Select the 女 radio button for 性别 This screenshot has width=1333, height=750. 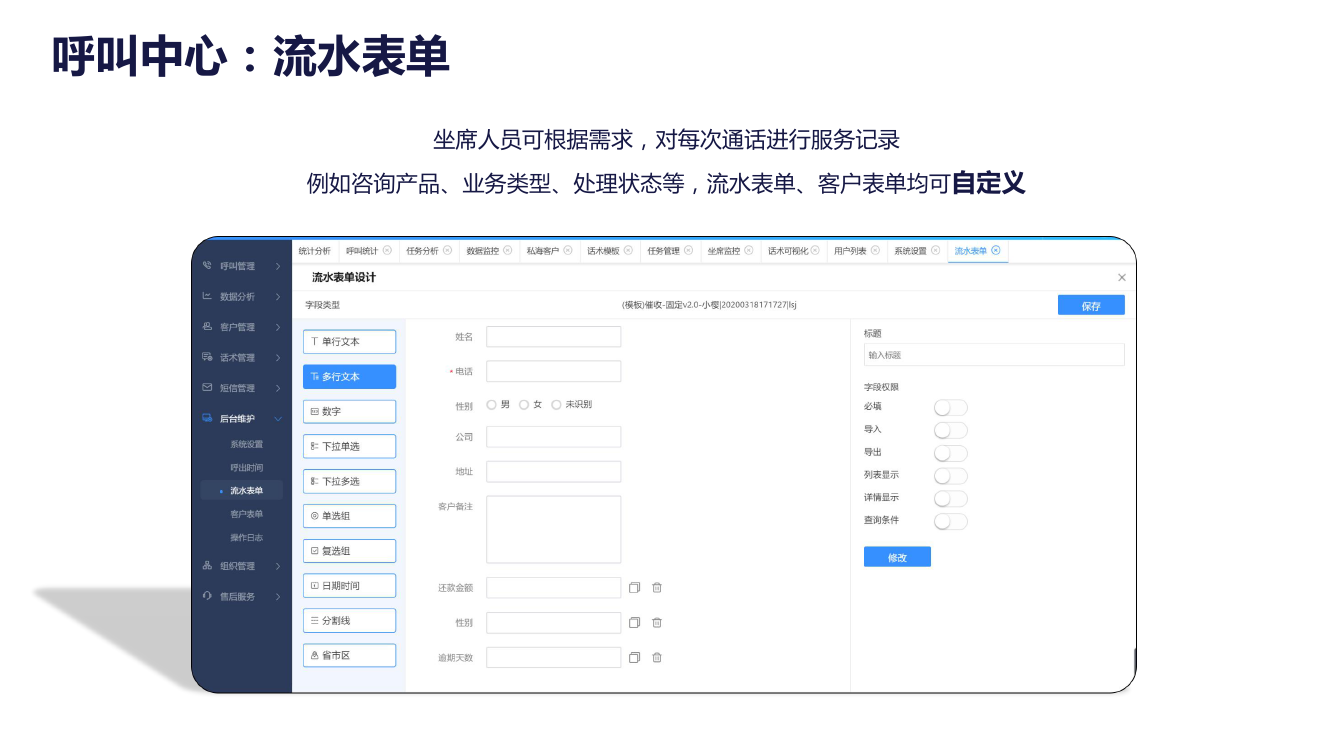pyautogui.click(x=524, y=405)
